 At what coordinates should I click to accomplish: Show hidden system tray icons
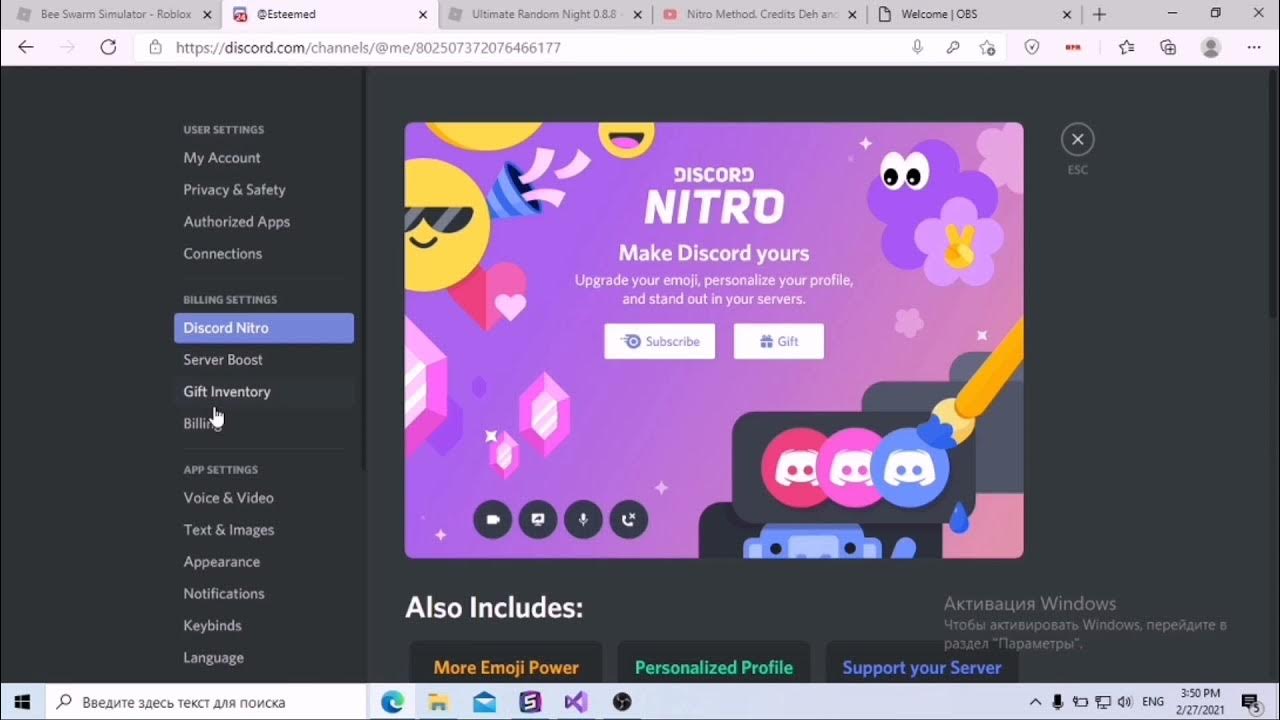coord(1035,702)
